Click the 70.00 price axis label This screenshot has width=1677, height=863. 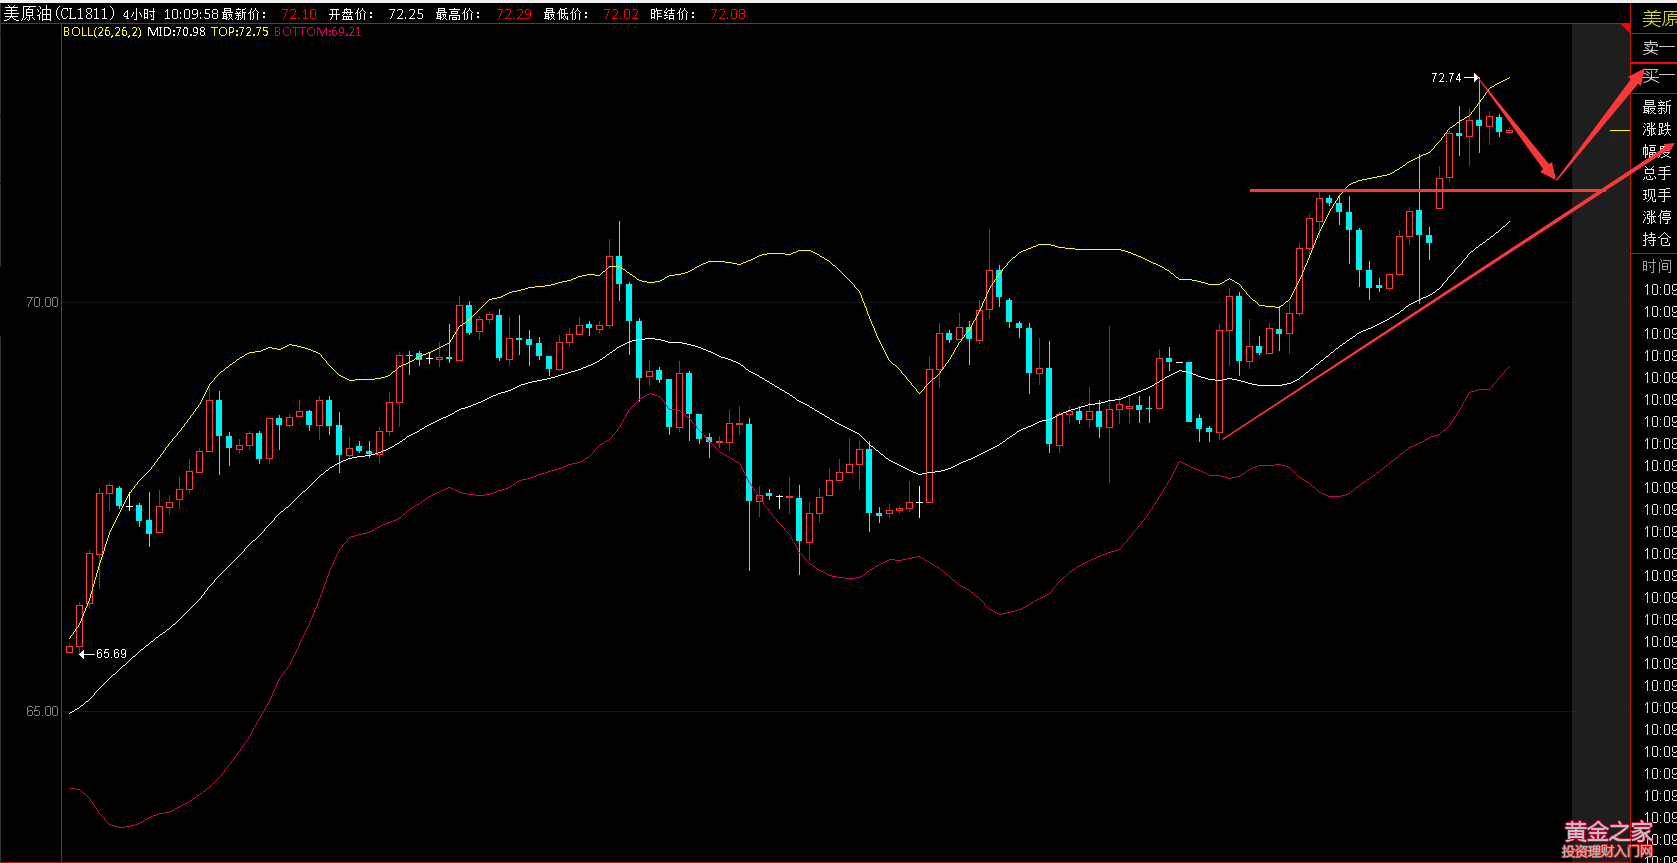pyautogui.click(x=41, y=302)
